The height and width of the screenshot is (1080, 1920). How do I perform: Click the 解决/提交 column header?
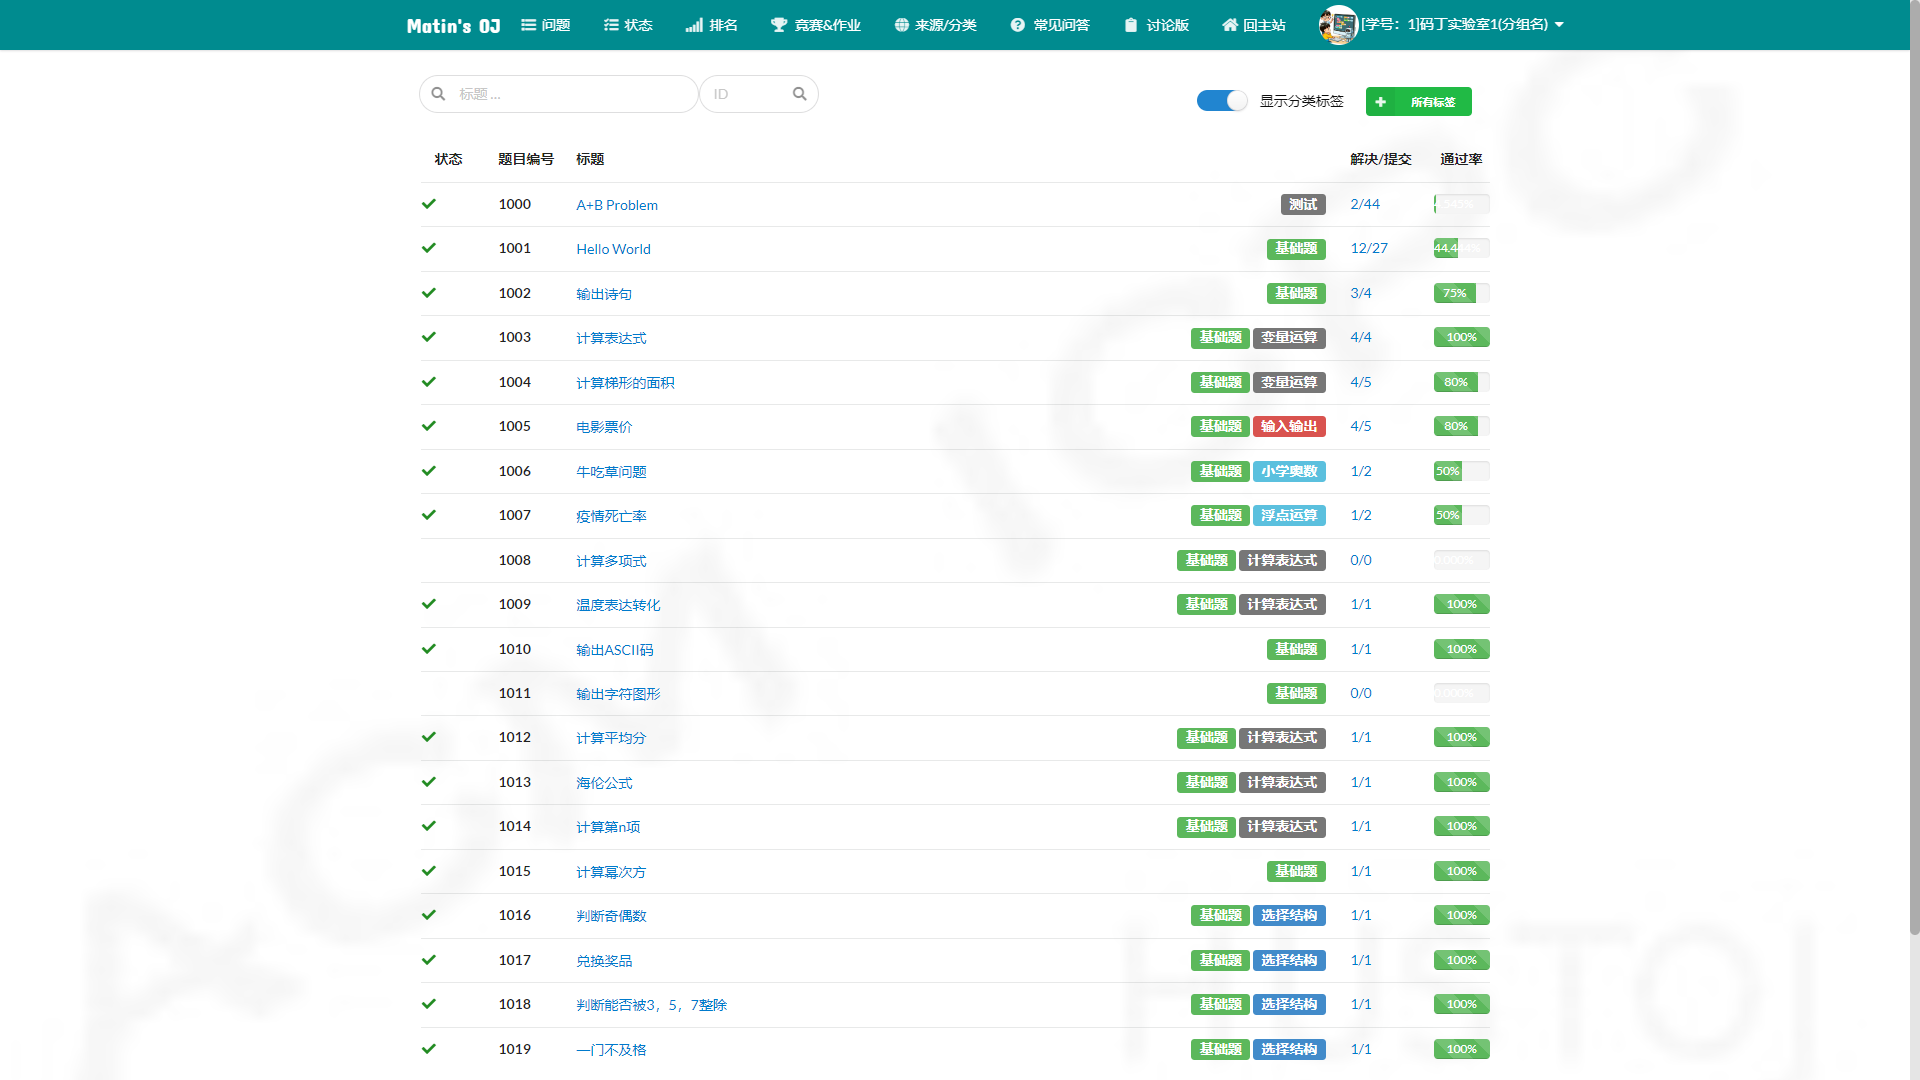point(1381,159)
